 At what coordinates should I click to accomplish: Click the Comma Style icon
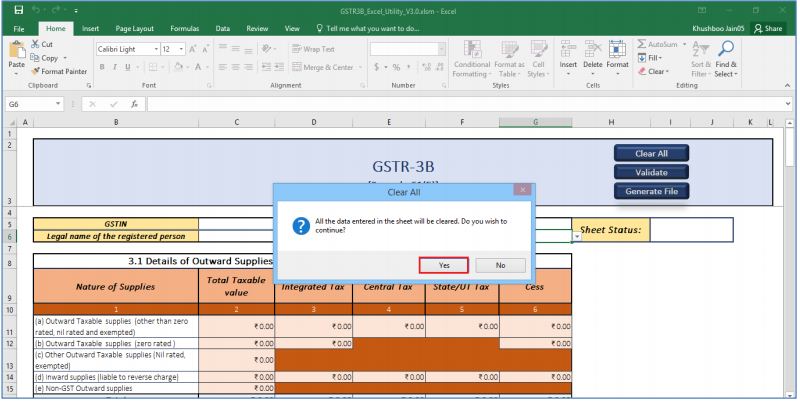[x=411, y=67]
